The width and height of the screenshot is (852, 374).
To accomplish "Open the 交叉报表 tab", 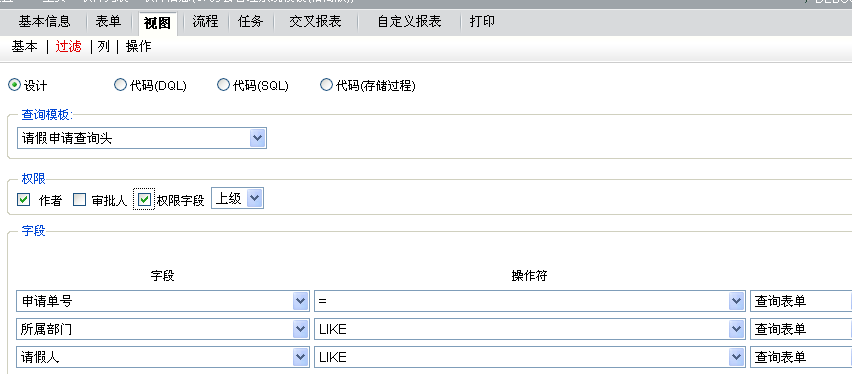I will 315,22.
